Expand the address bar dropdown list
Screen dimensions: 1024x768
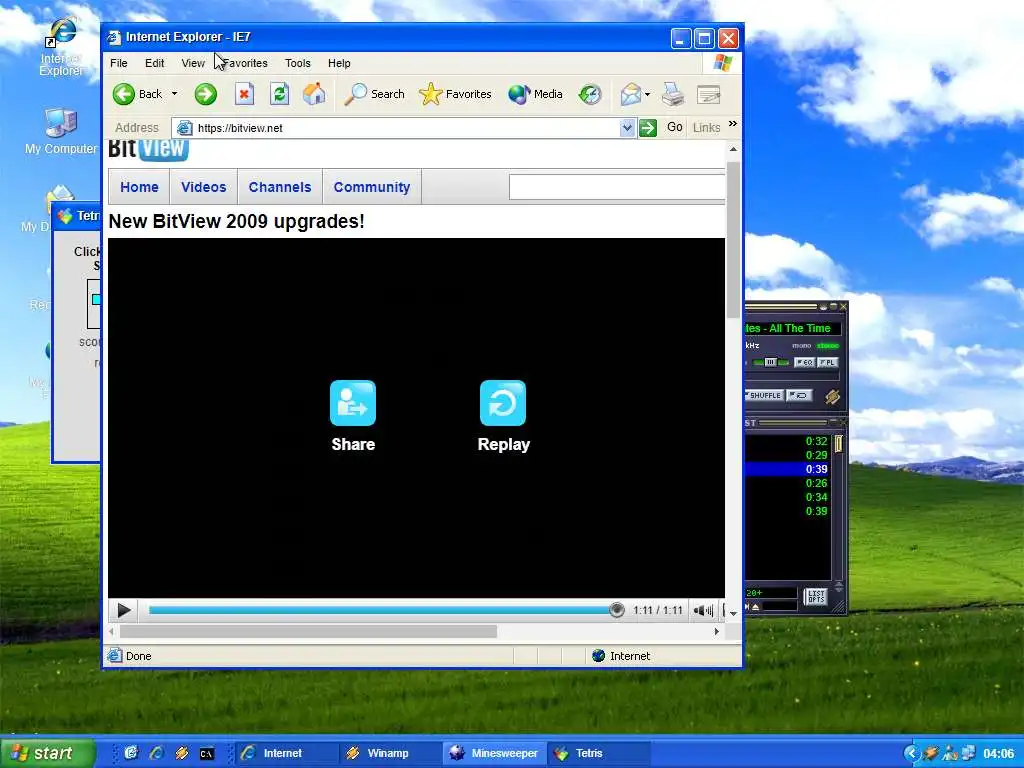tap(627, 127)
